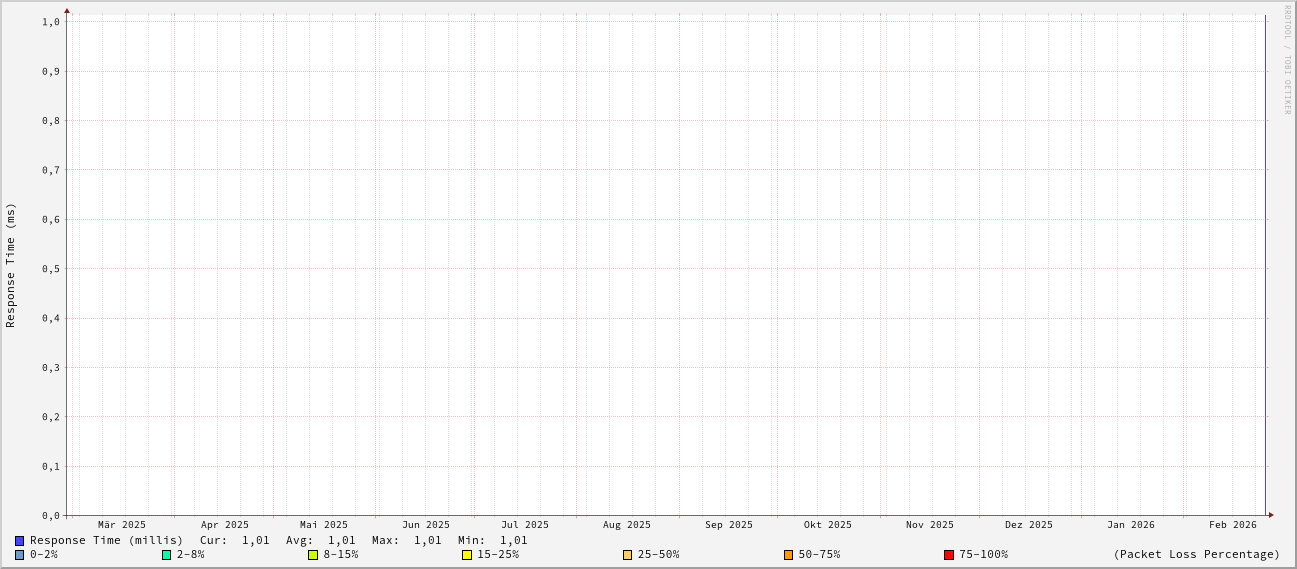This screenshot has height=569, width=1297.
Task: Click the 25-50% packet loss swatch
Action: (x=628, y=555)
